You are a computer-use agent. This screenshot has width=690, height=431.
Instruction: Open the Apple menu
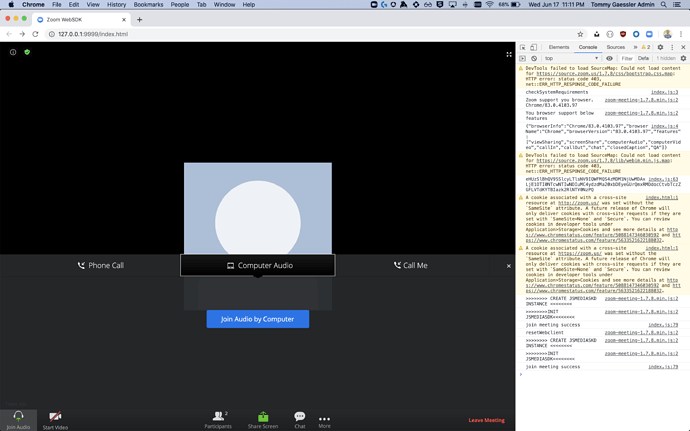[x=11, y=4]
